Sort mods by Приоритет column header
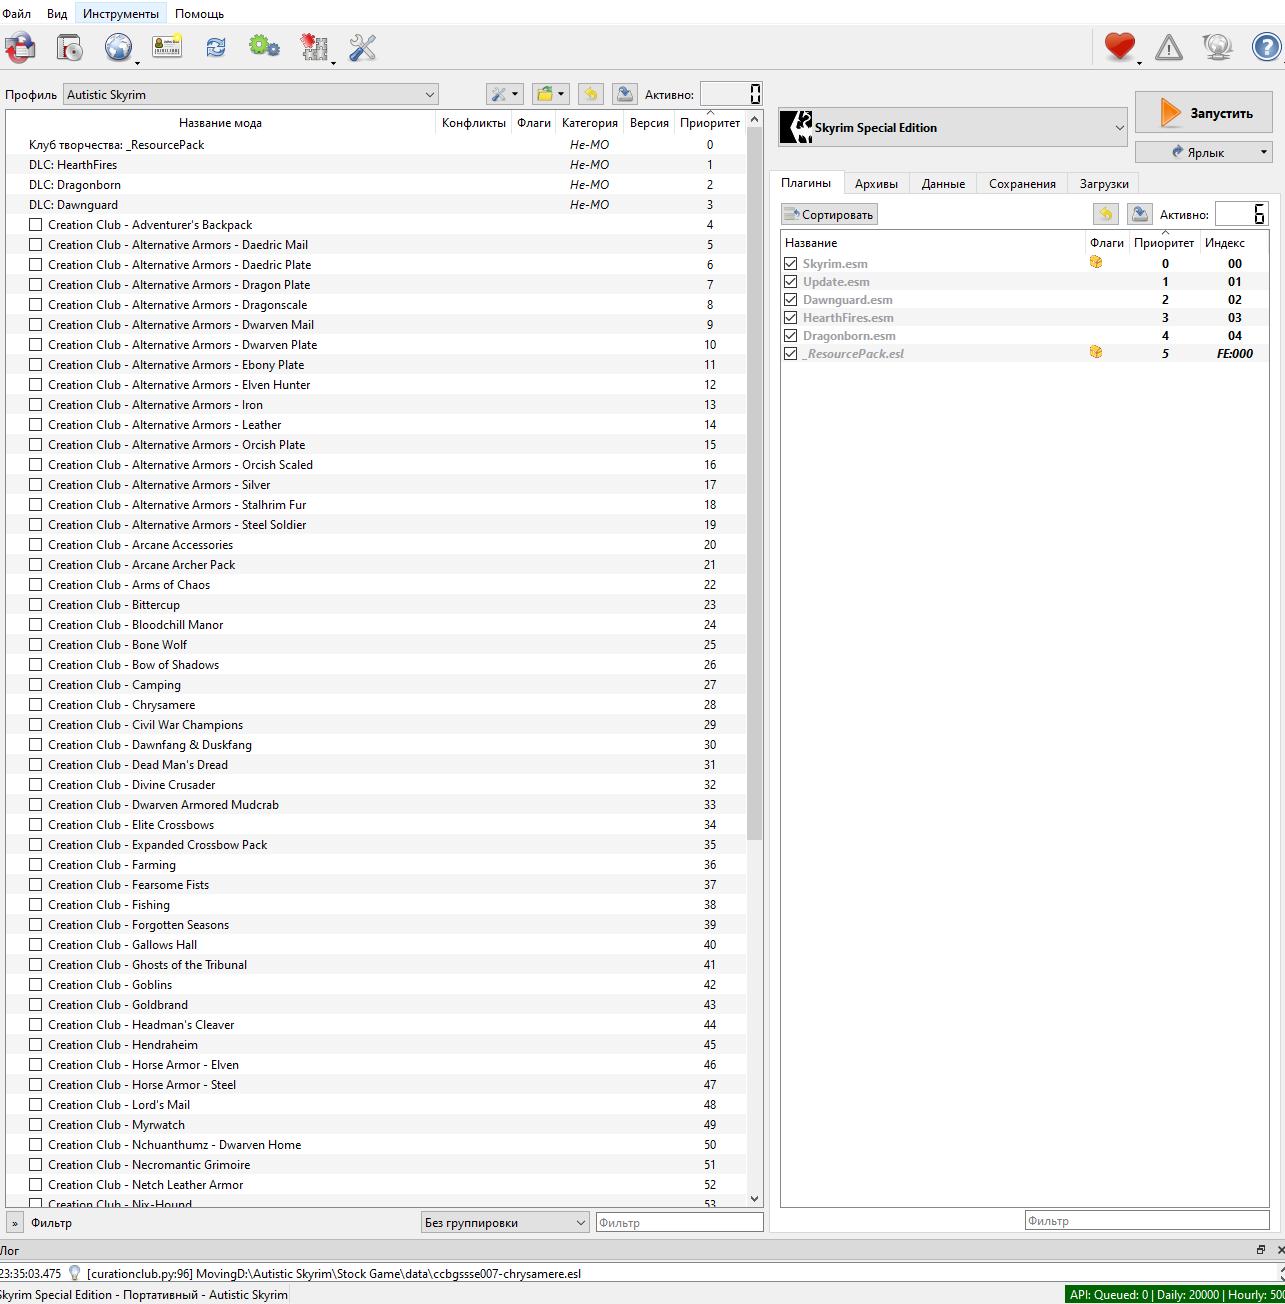 [710, 122]
